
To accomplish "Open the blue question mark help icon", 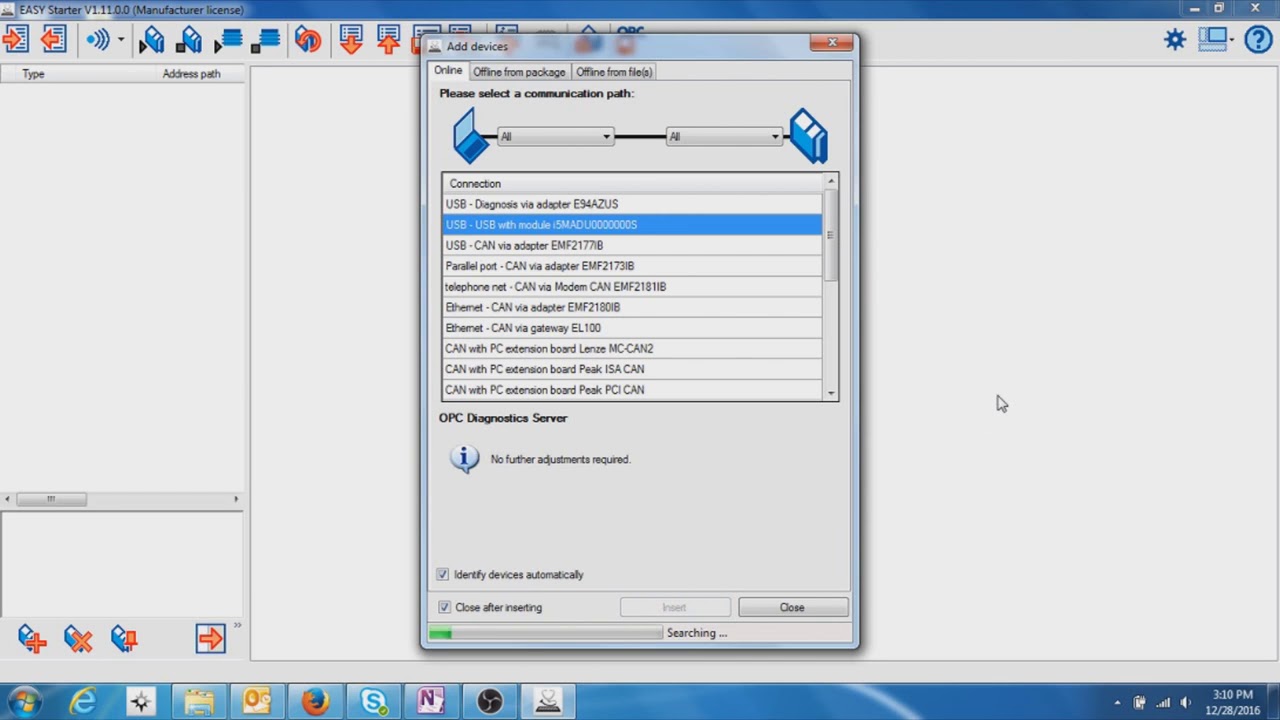I will 1258,40.
